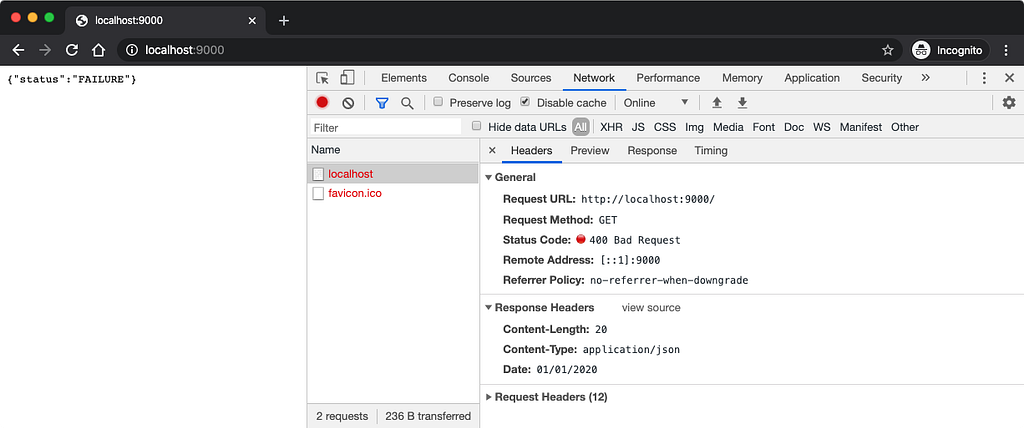The height and width of the screenshot is (428, 1024).
Task: Enable Hide data URLs checkbox
Action: pos(477,126)
